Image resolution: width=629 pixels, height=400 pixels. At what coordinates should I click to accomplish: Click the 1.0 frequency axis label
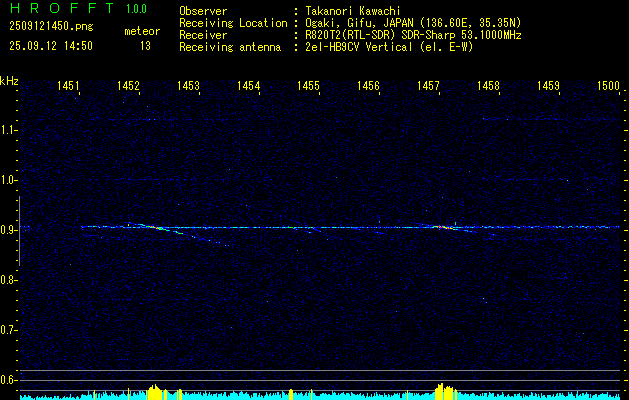point(7,180)
